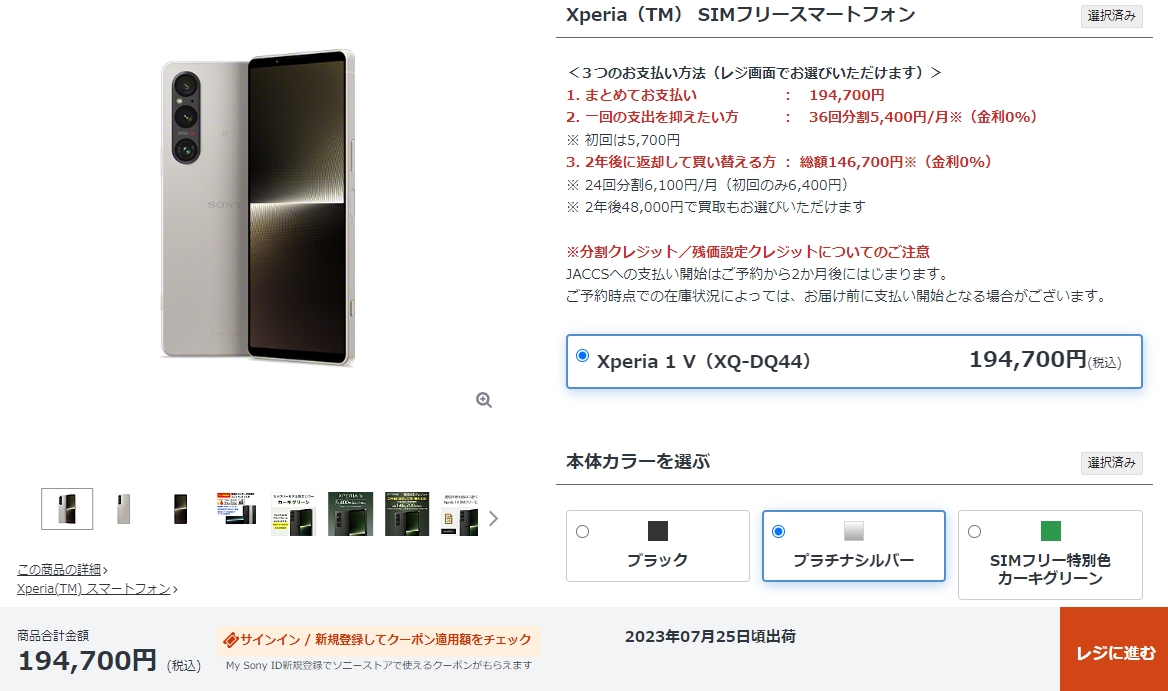This screenshot has width=1168, height=691.
Task: Select Xperia 1 V (XQ-DQ44) model radio
Action: click(583, 356)
